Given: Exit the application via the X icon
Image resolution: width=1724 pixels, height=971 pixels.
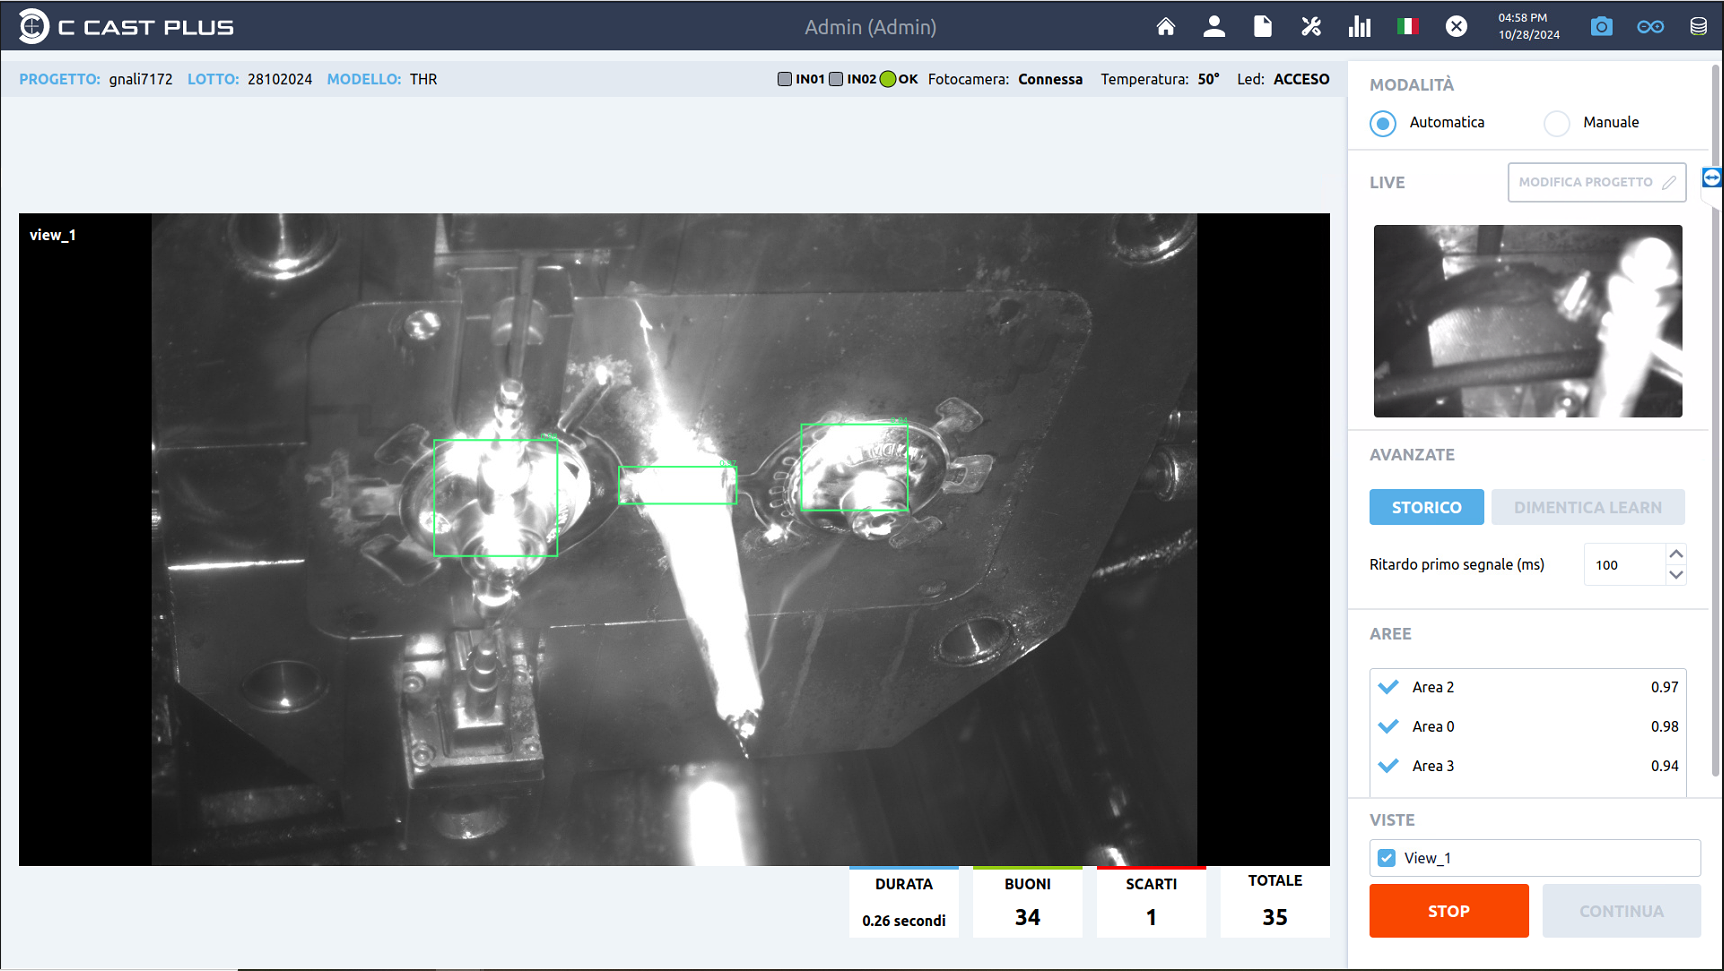Looking at the screenshot, I should click(1456, 26).
